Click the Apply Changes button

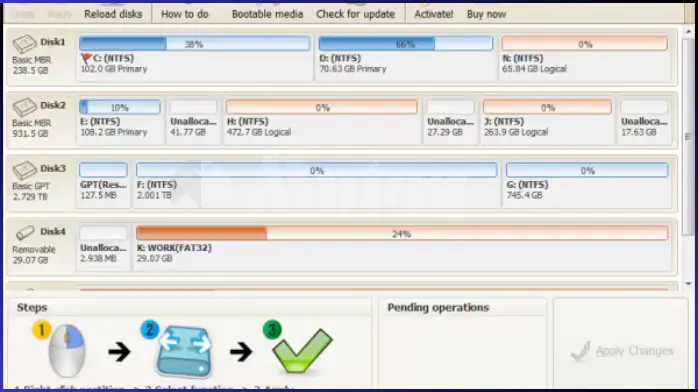[x=621, y=351]
